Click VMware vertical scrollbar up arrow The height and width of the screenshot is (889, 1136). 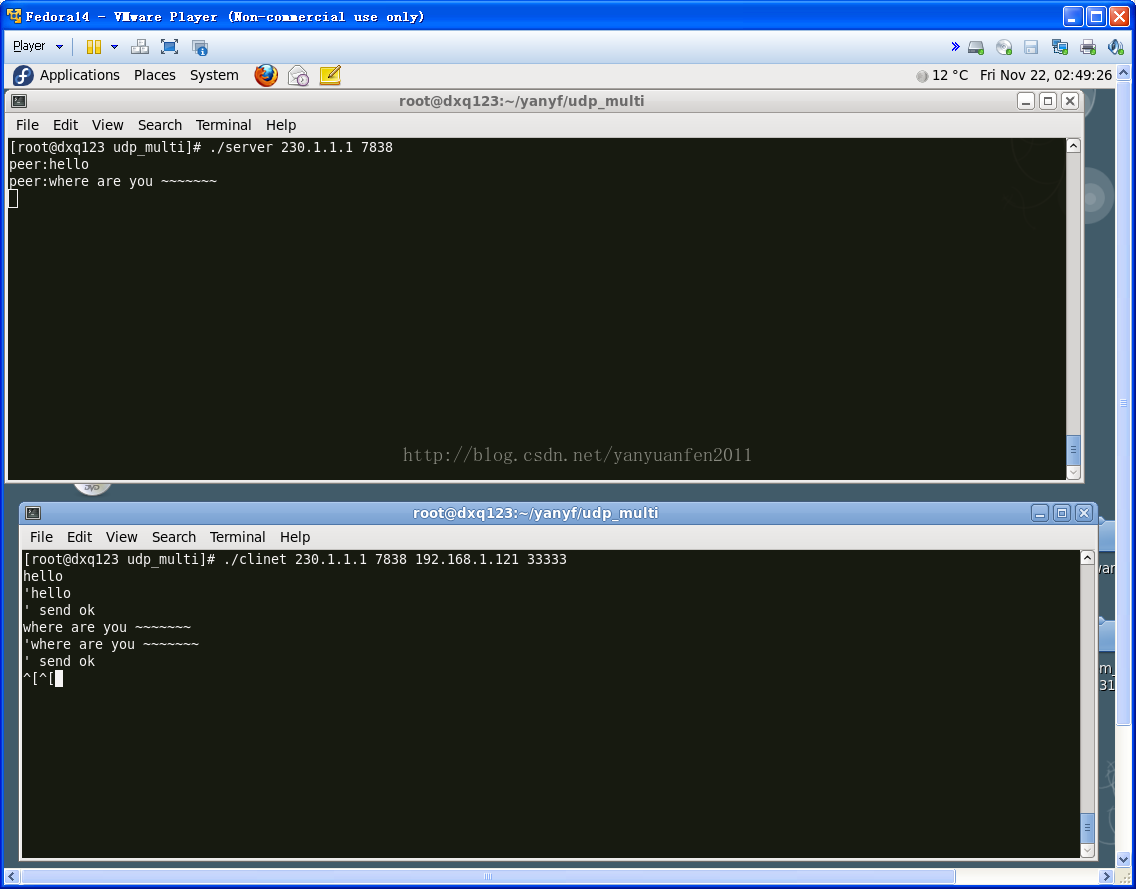(1124, 72)
